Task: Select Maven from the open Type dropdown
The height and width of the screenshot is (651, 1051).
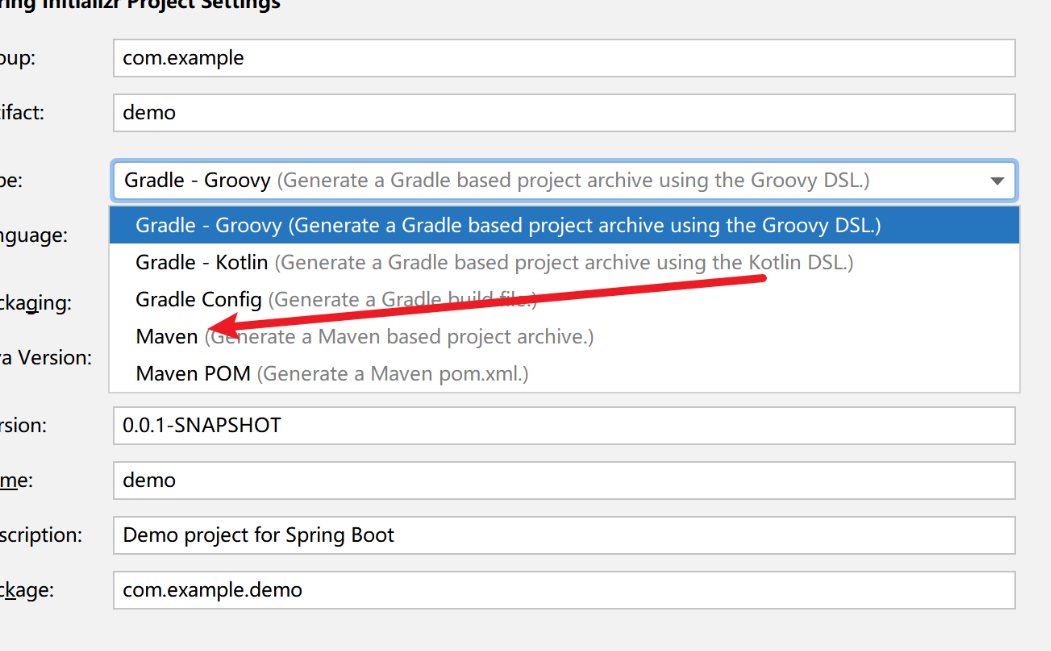Action: (x=166, y=336)
